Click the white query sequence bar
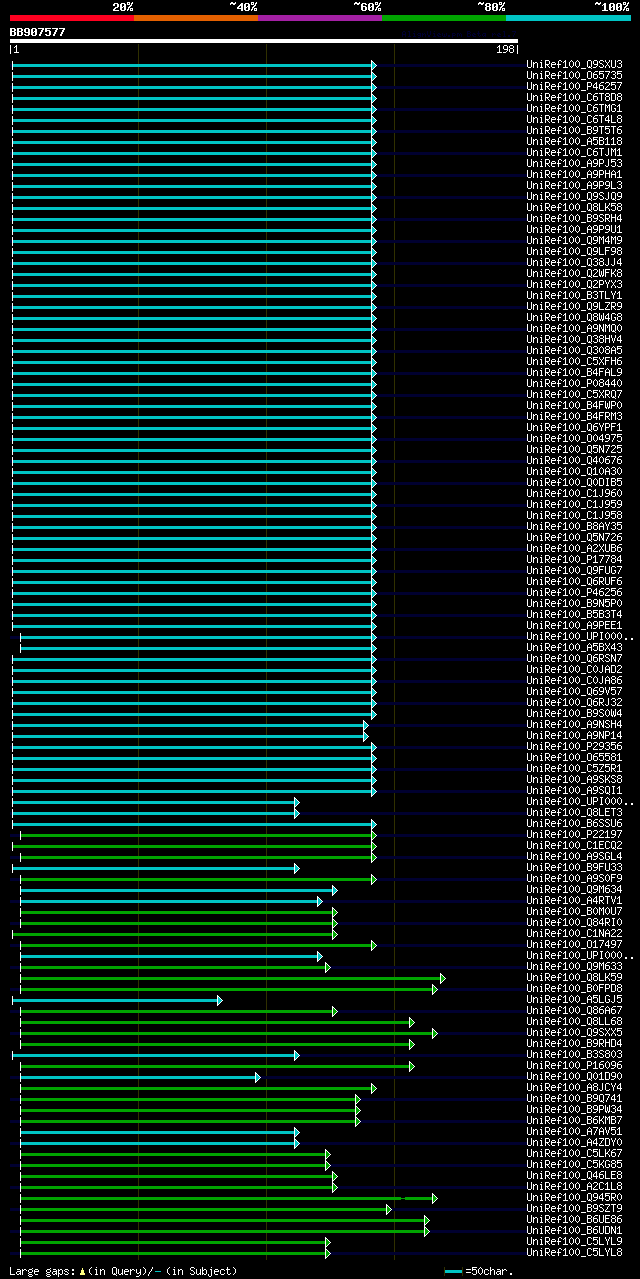The height and width of the screenshot is (1279, 640). pos(264,41)
